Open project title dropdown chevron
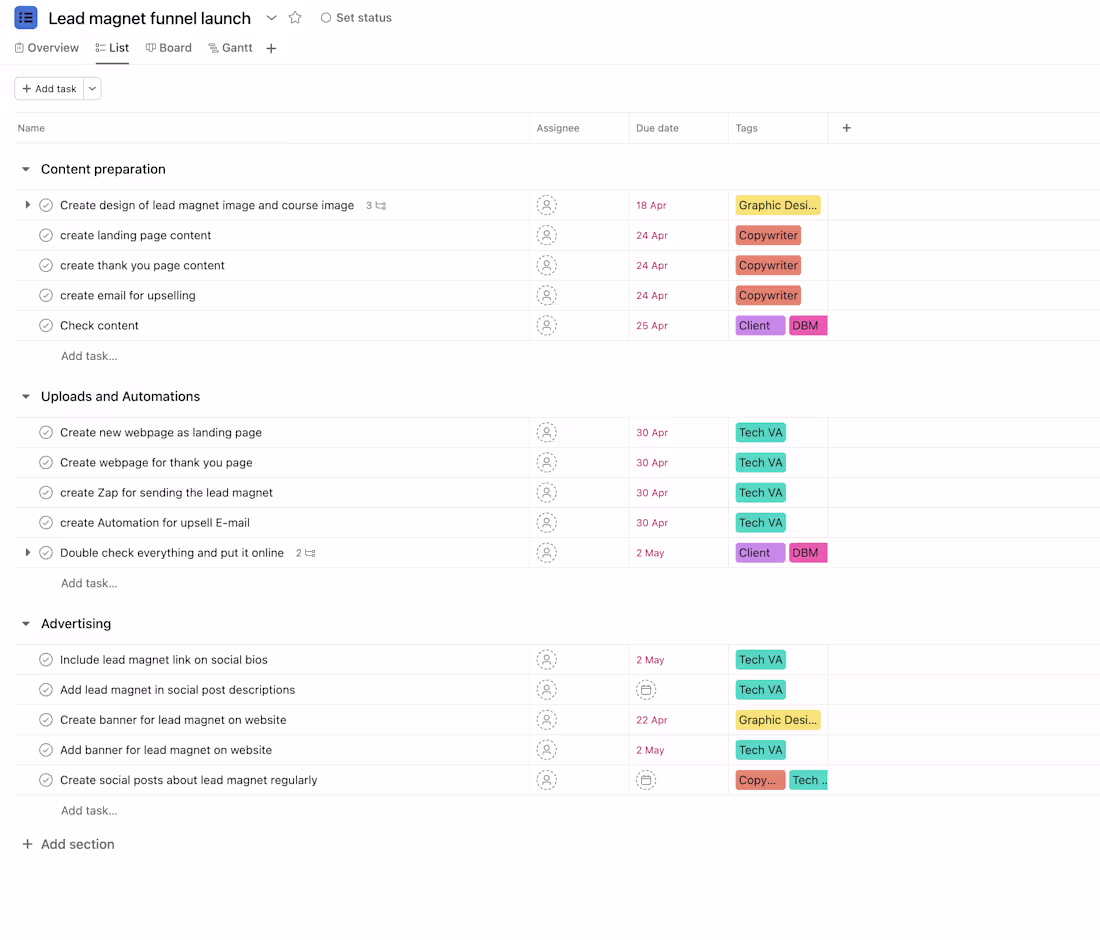1100x940 pixels. (x=271, y=18)
